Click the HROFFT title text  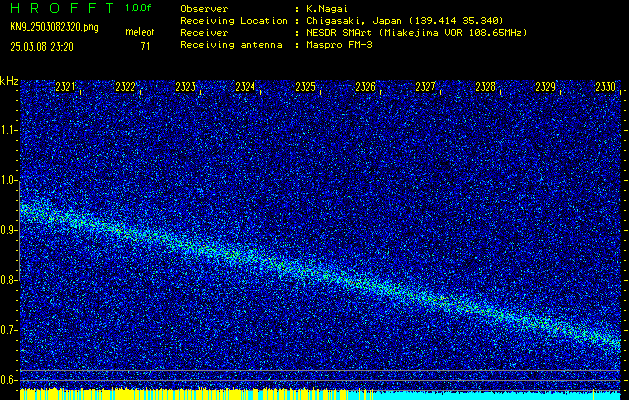[x=62, y=8]
